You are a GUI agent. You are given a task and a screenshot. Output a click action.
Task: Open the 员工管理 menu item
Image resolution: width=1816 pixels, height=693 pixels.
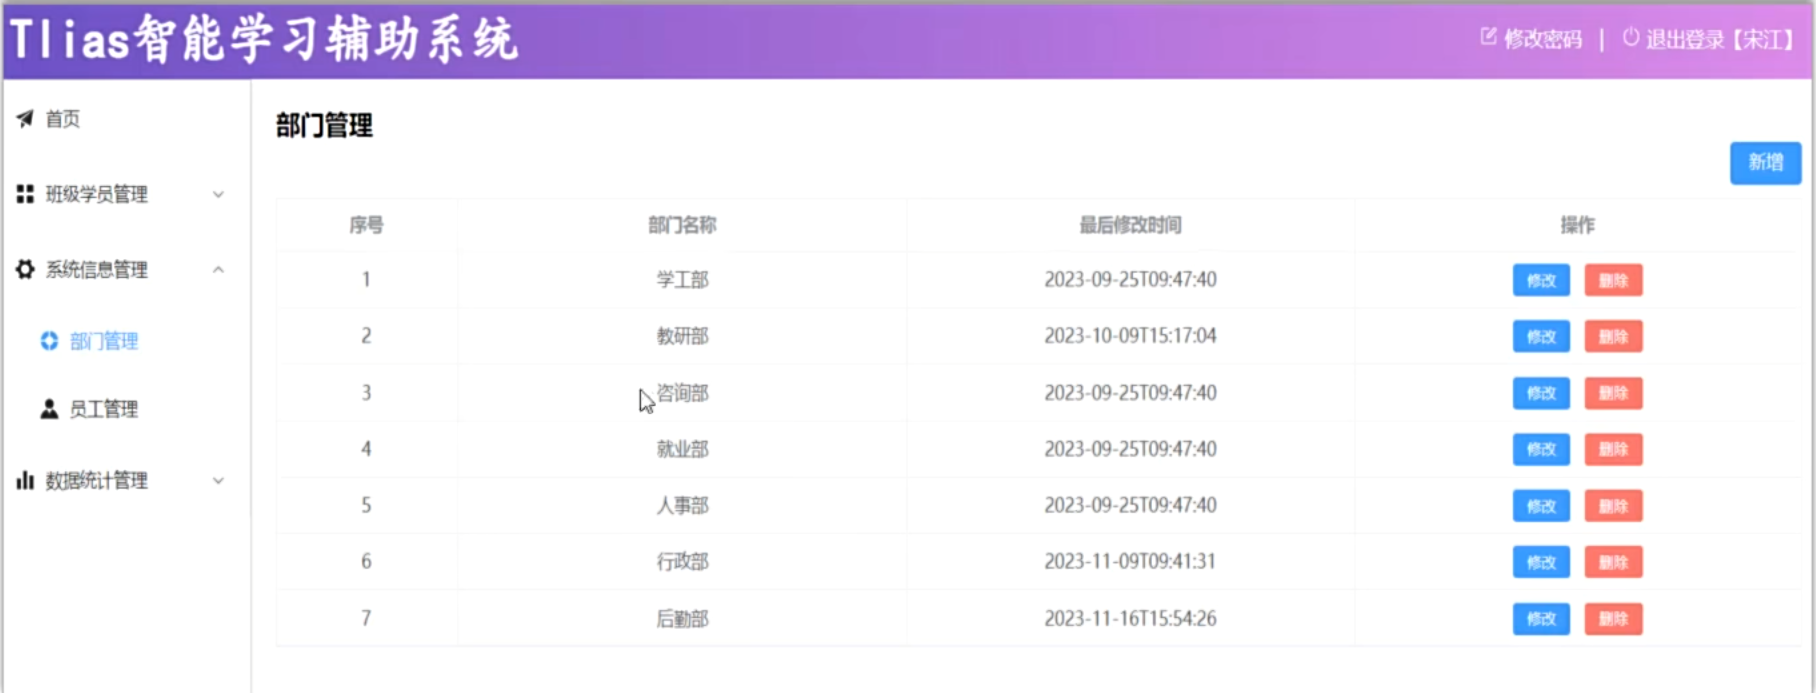[x=103, y=409]
